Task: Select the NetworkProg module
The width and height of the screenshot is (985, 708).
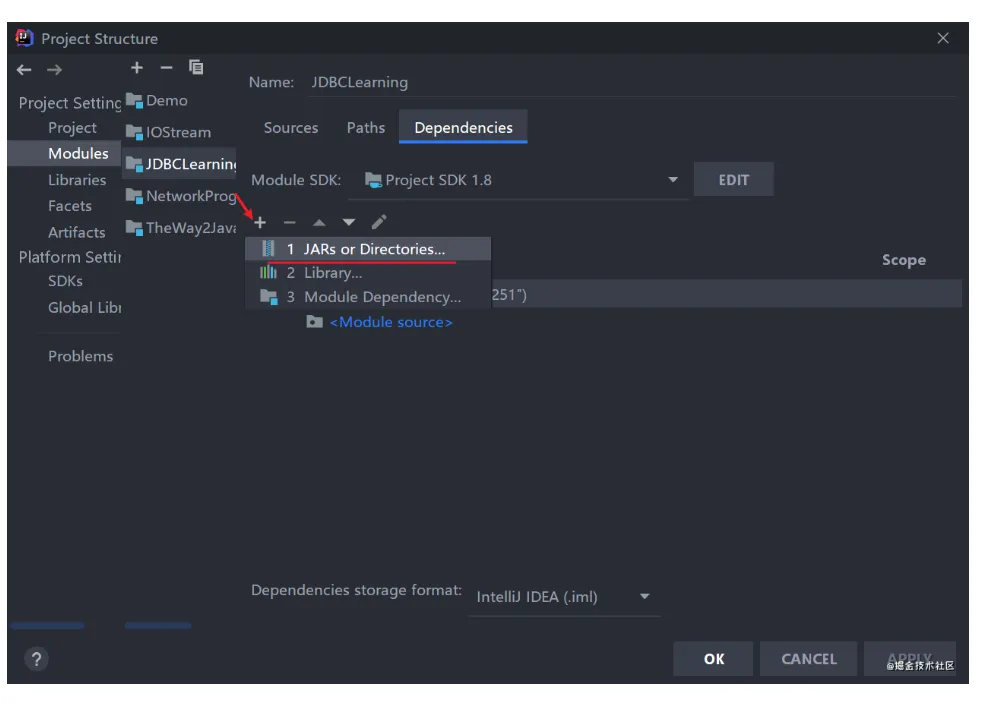Action: click(179, 196)
